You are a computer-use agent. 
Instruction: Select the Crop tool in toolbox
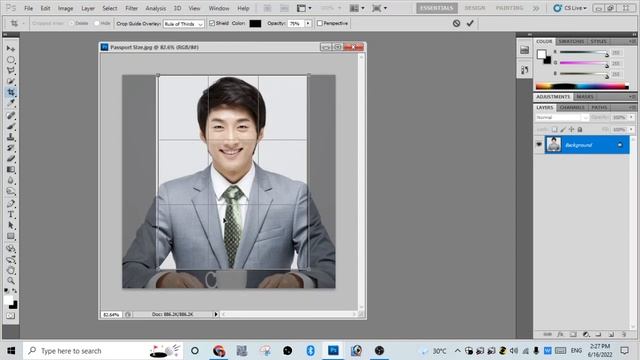(x=11, y=92)
